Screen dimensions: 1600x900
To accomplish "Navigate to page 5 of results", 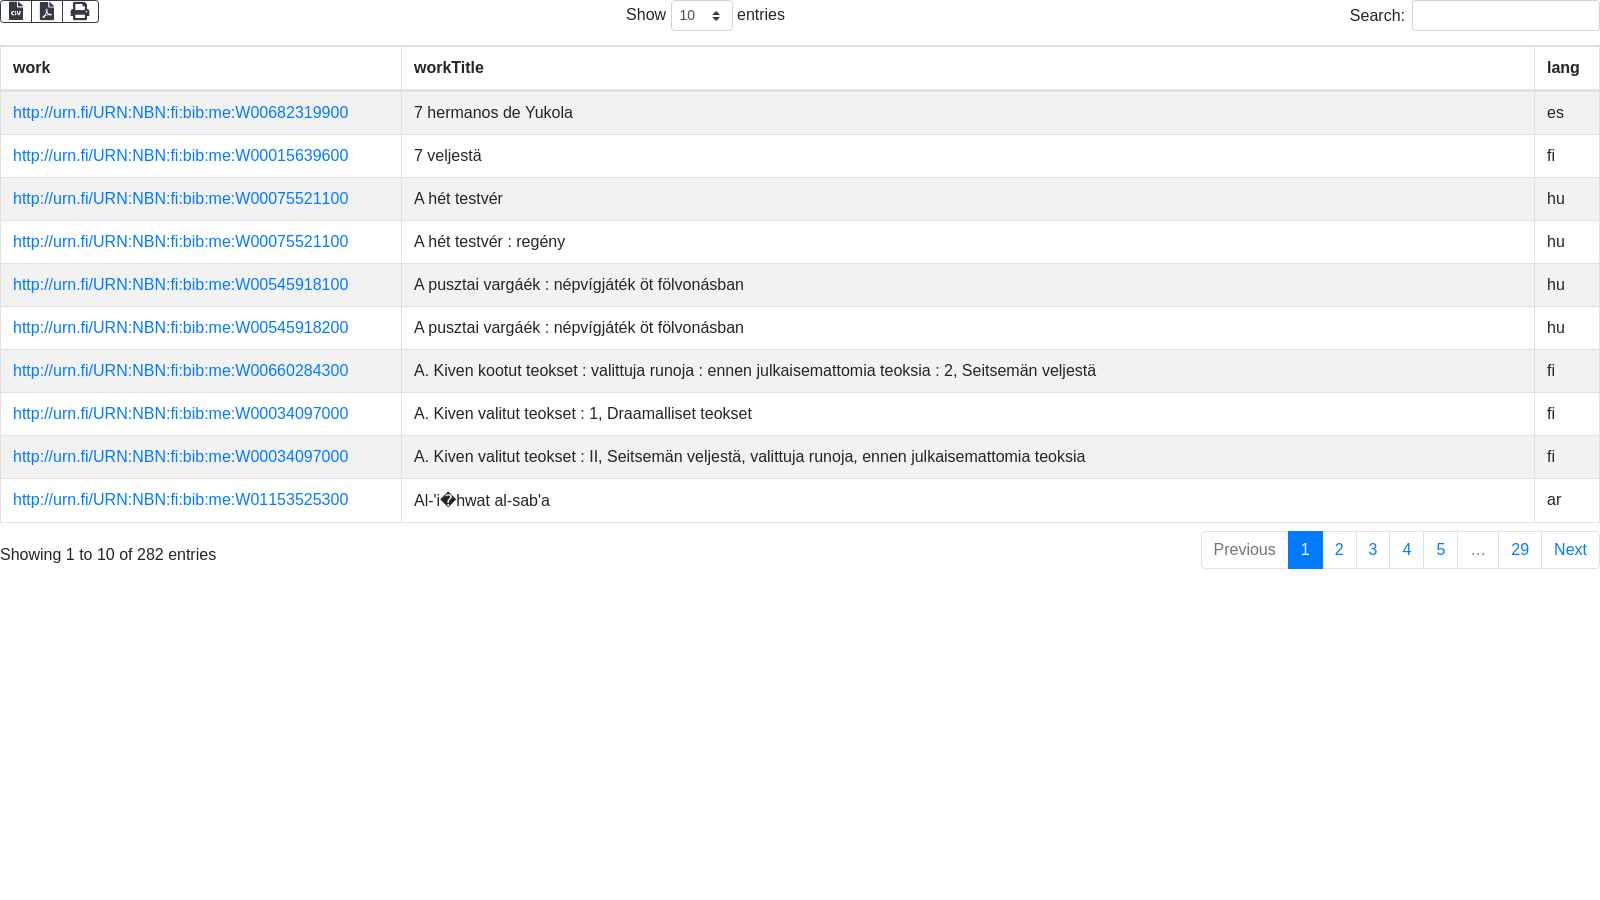I will [1441, 550].
